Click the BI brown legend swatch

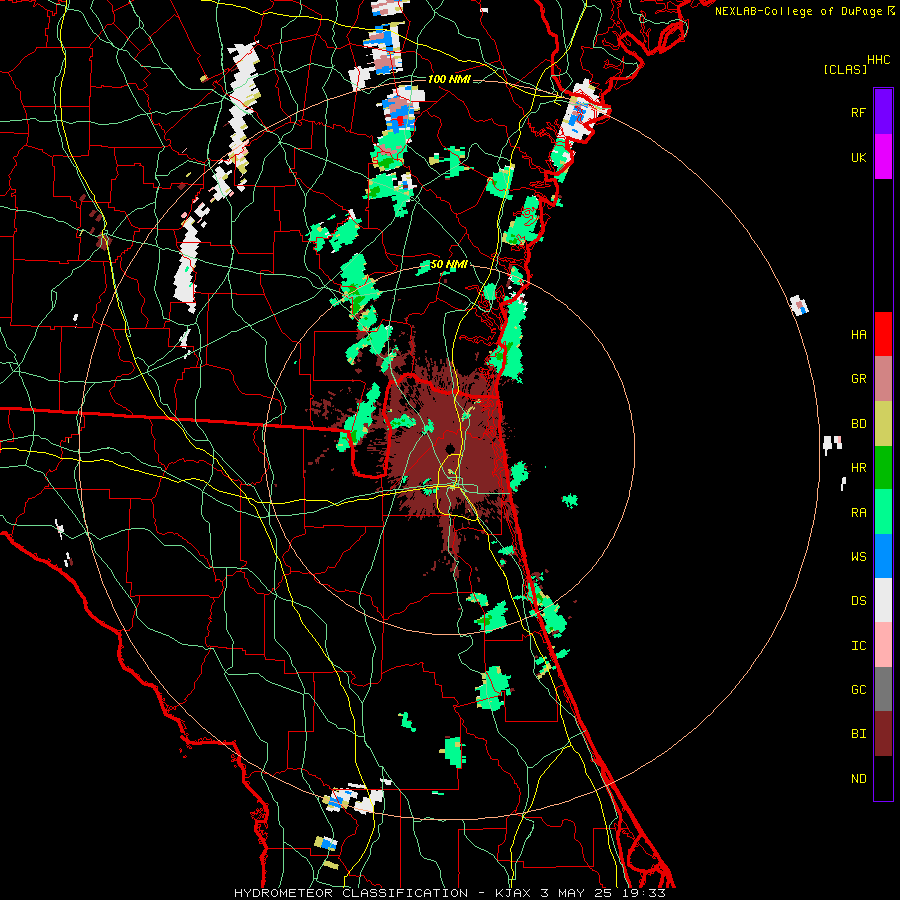coord(883,734)
